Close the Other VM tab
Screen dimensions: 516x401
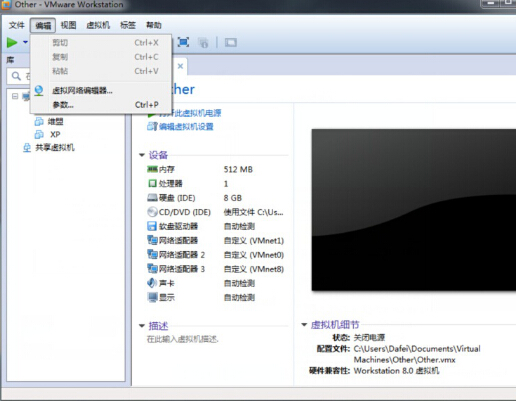[180, 66]
